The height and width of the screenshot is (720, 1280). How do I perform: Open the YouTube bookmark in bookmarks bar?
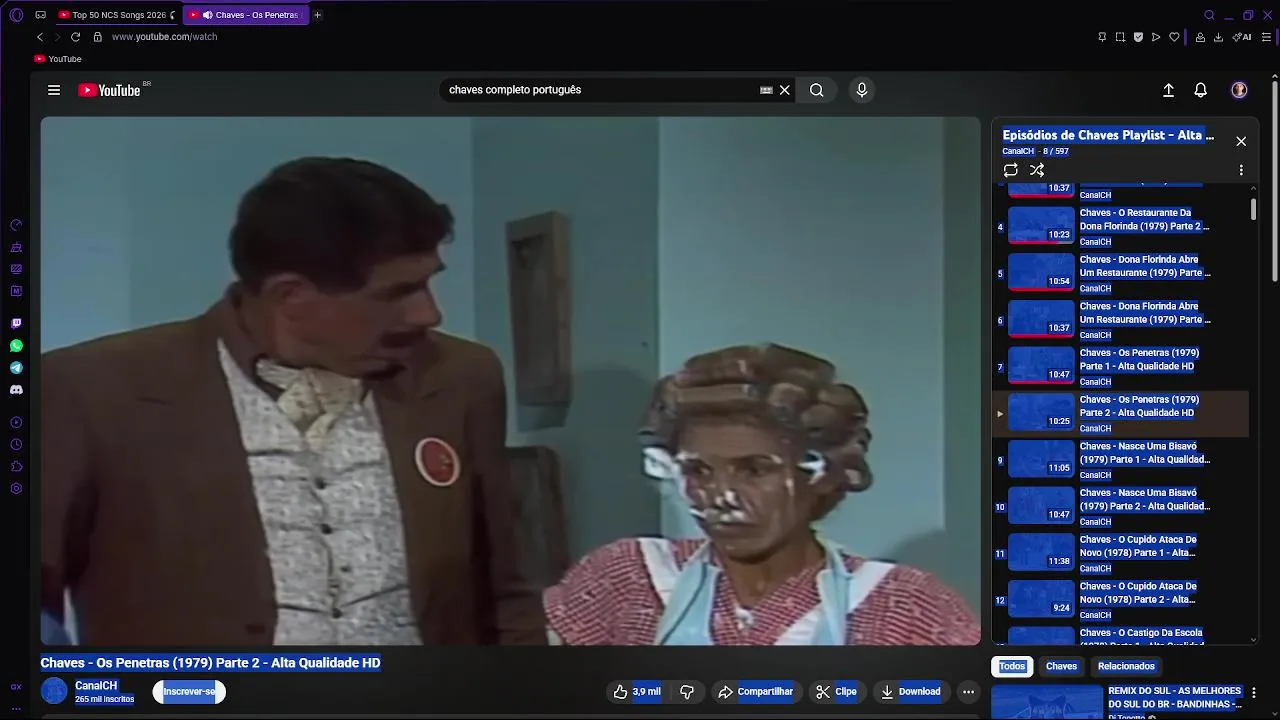click(x=58, y=59)
